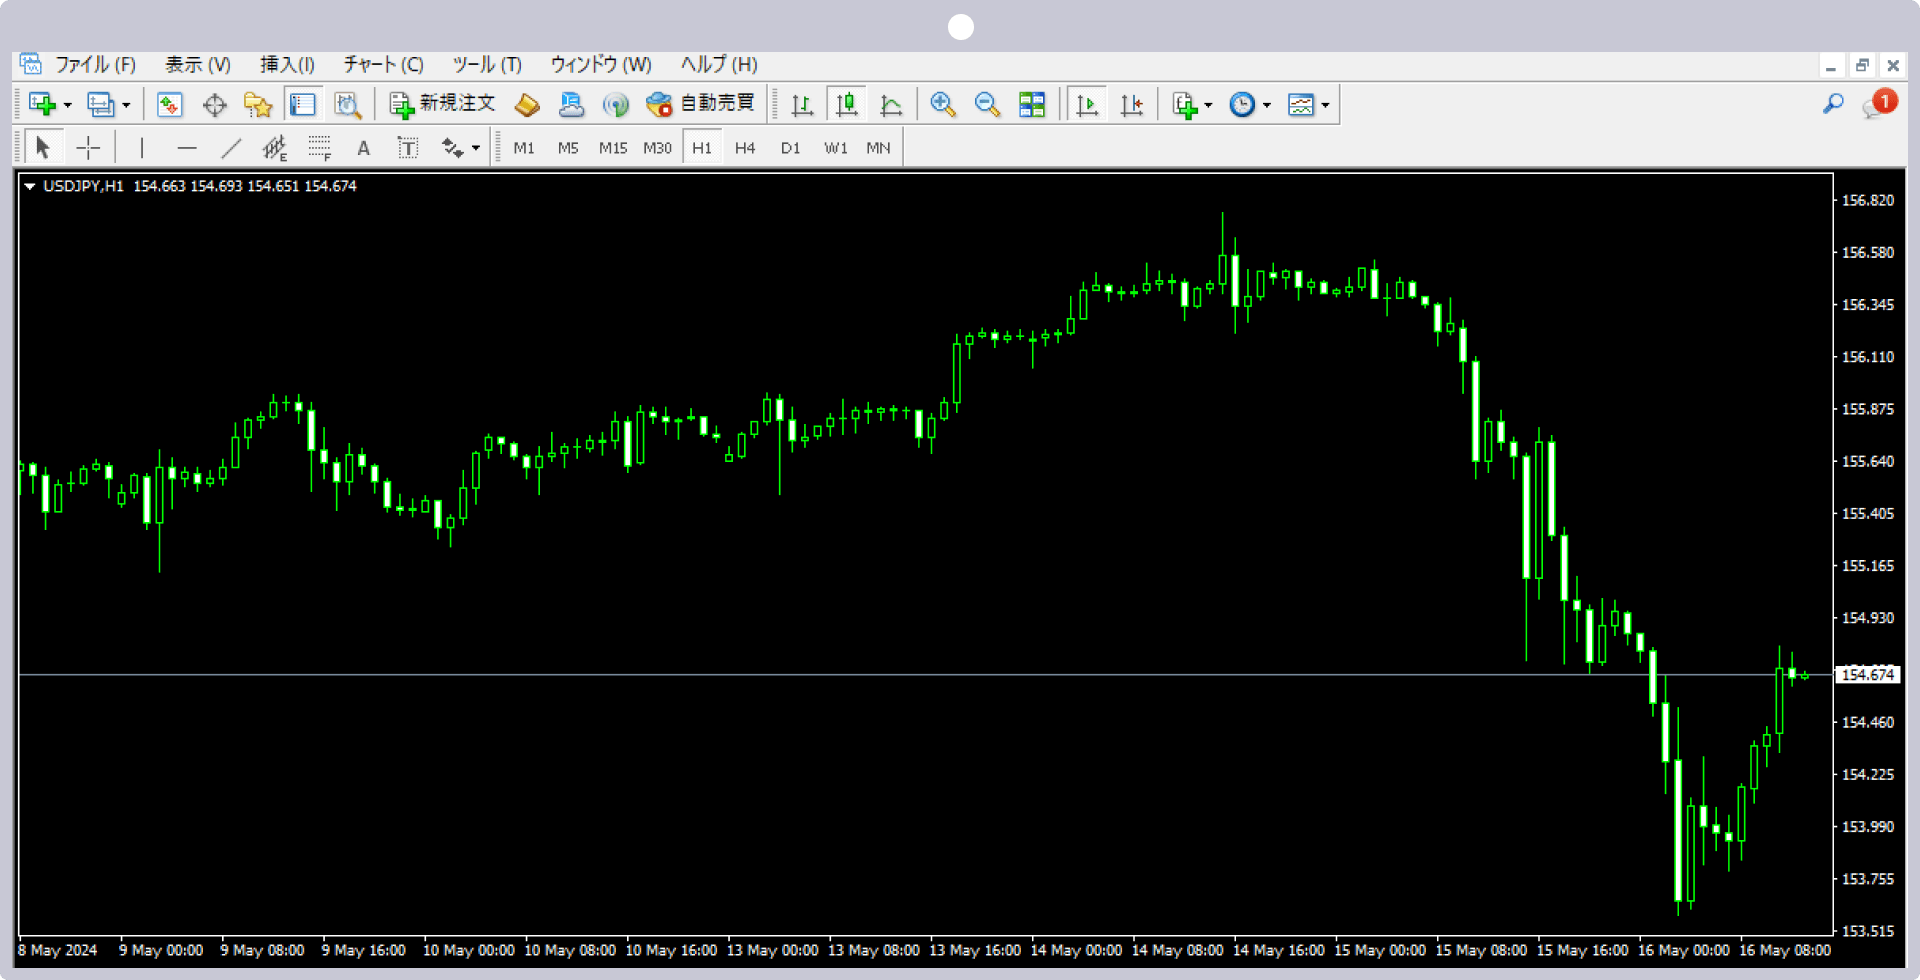This screenshot has width=1920, height=980.
Task: Select the crosshair tool
Action: [88, 148]
